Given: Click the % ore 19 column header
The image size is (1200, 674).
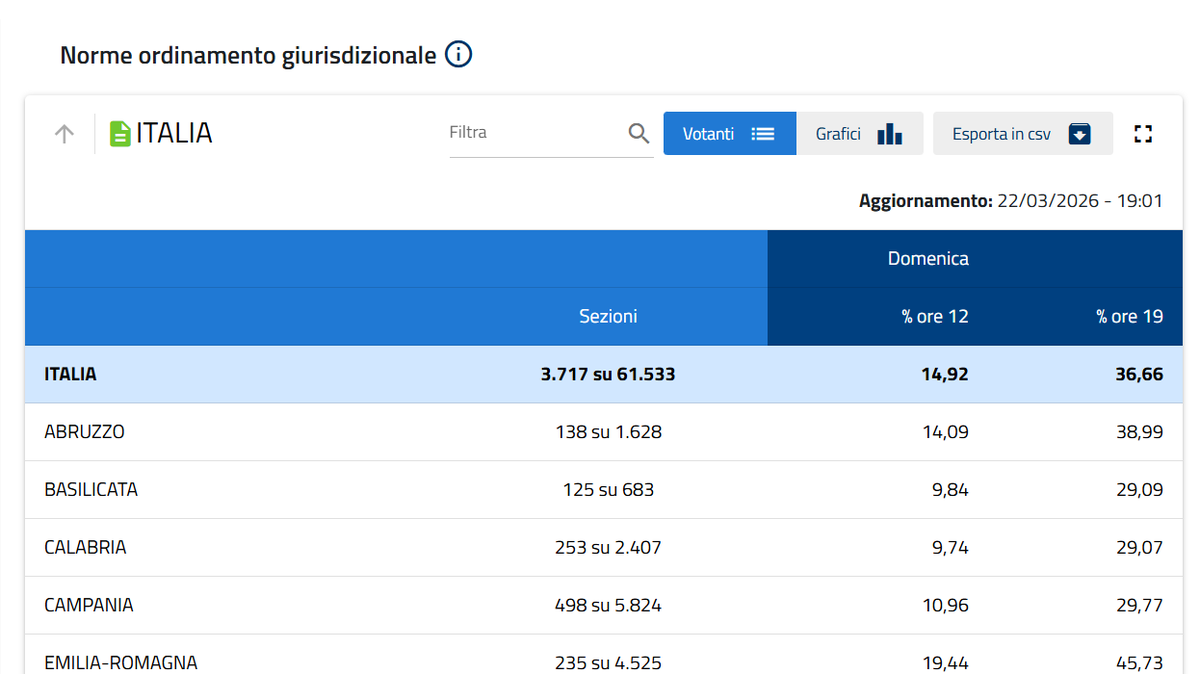Looking at the screenshot, I should (x=1130, y=316).
